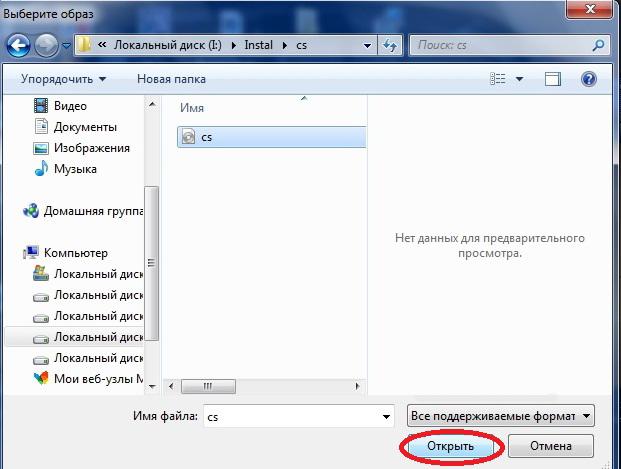The image size is (621, 469).
Task: Open 'Все поддерживаемые формат' file type dropdown
Action: (501, 416)
